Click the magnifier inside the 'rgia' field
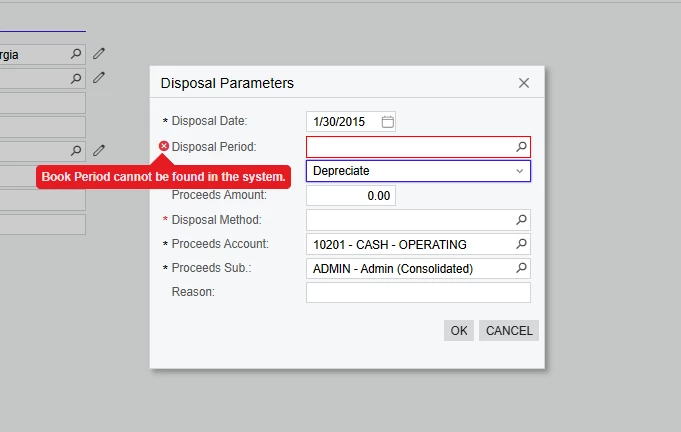The width and height of the screenshot is (681, 432). 76,54
